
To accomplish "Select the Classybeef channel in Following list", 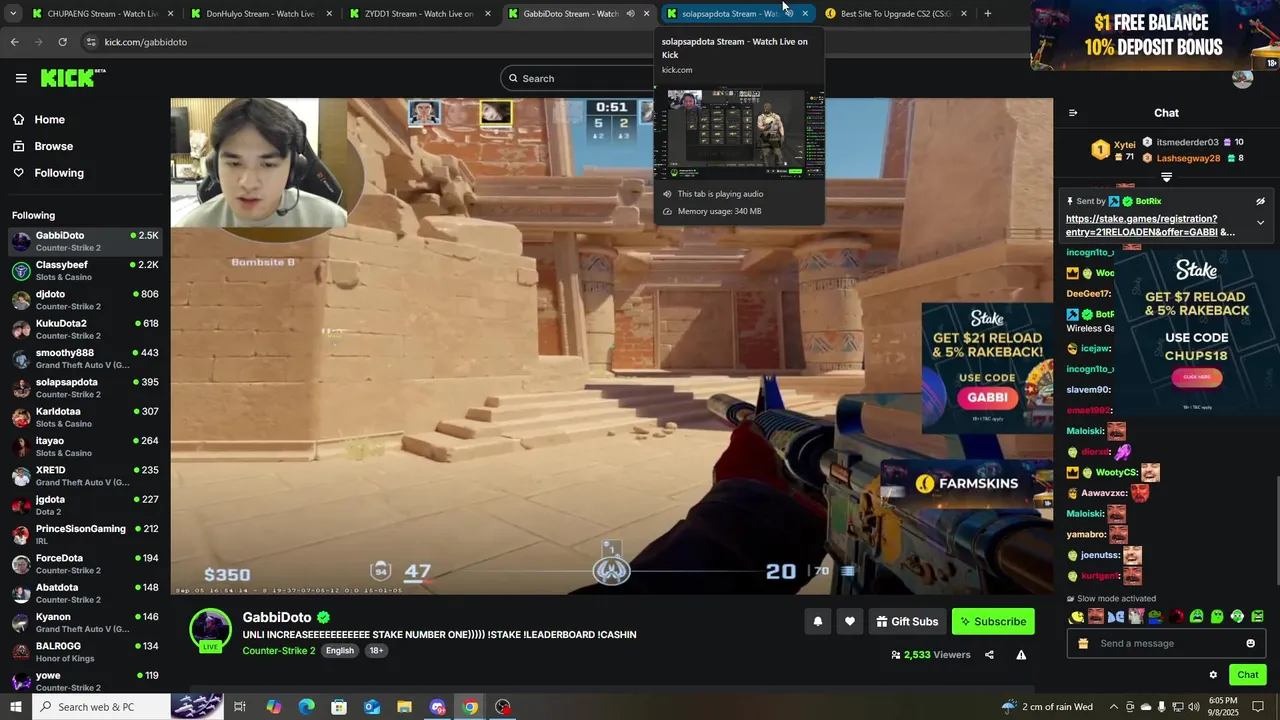I will click(85, 271).
